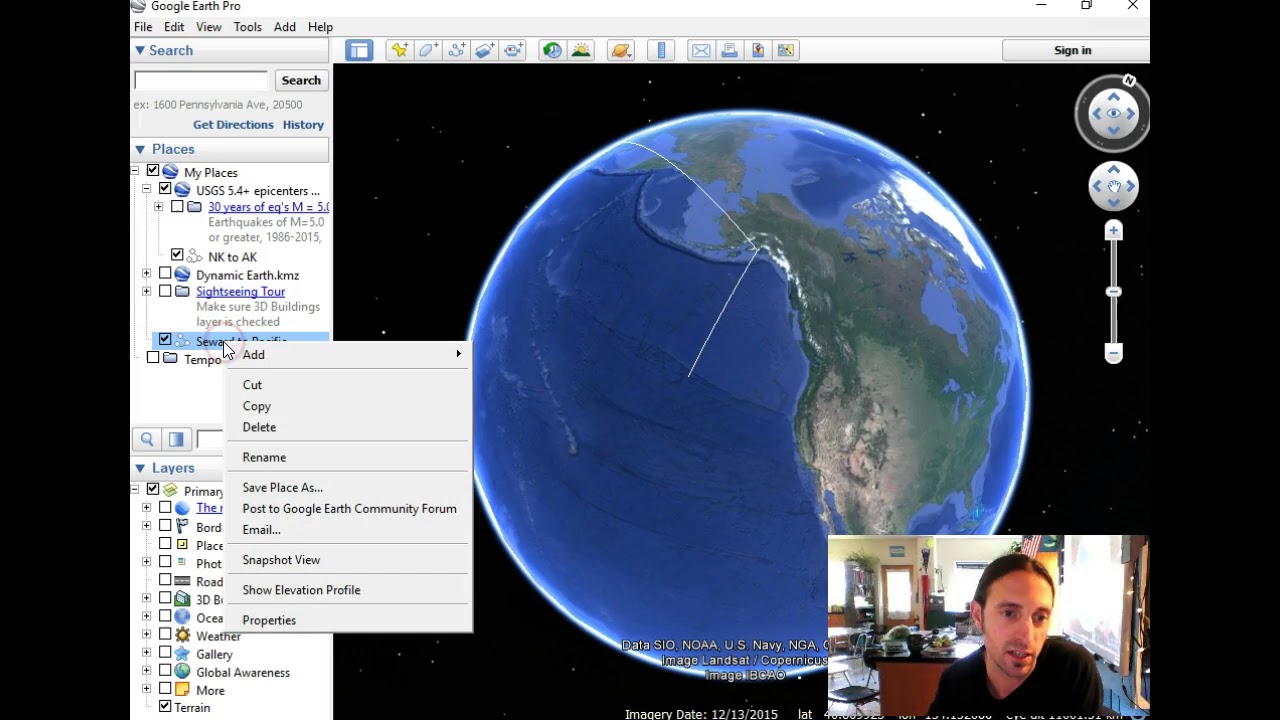Click the Add Placemark pushpin icon
Viewport: 1280px width, 720px height.
399,50
